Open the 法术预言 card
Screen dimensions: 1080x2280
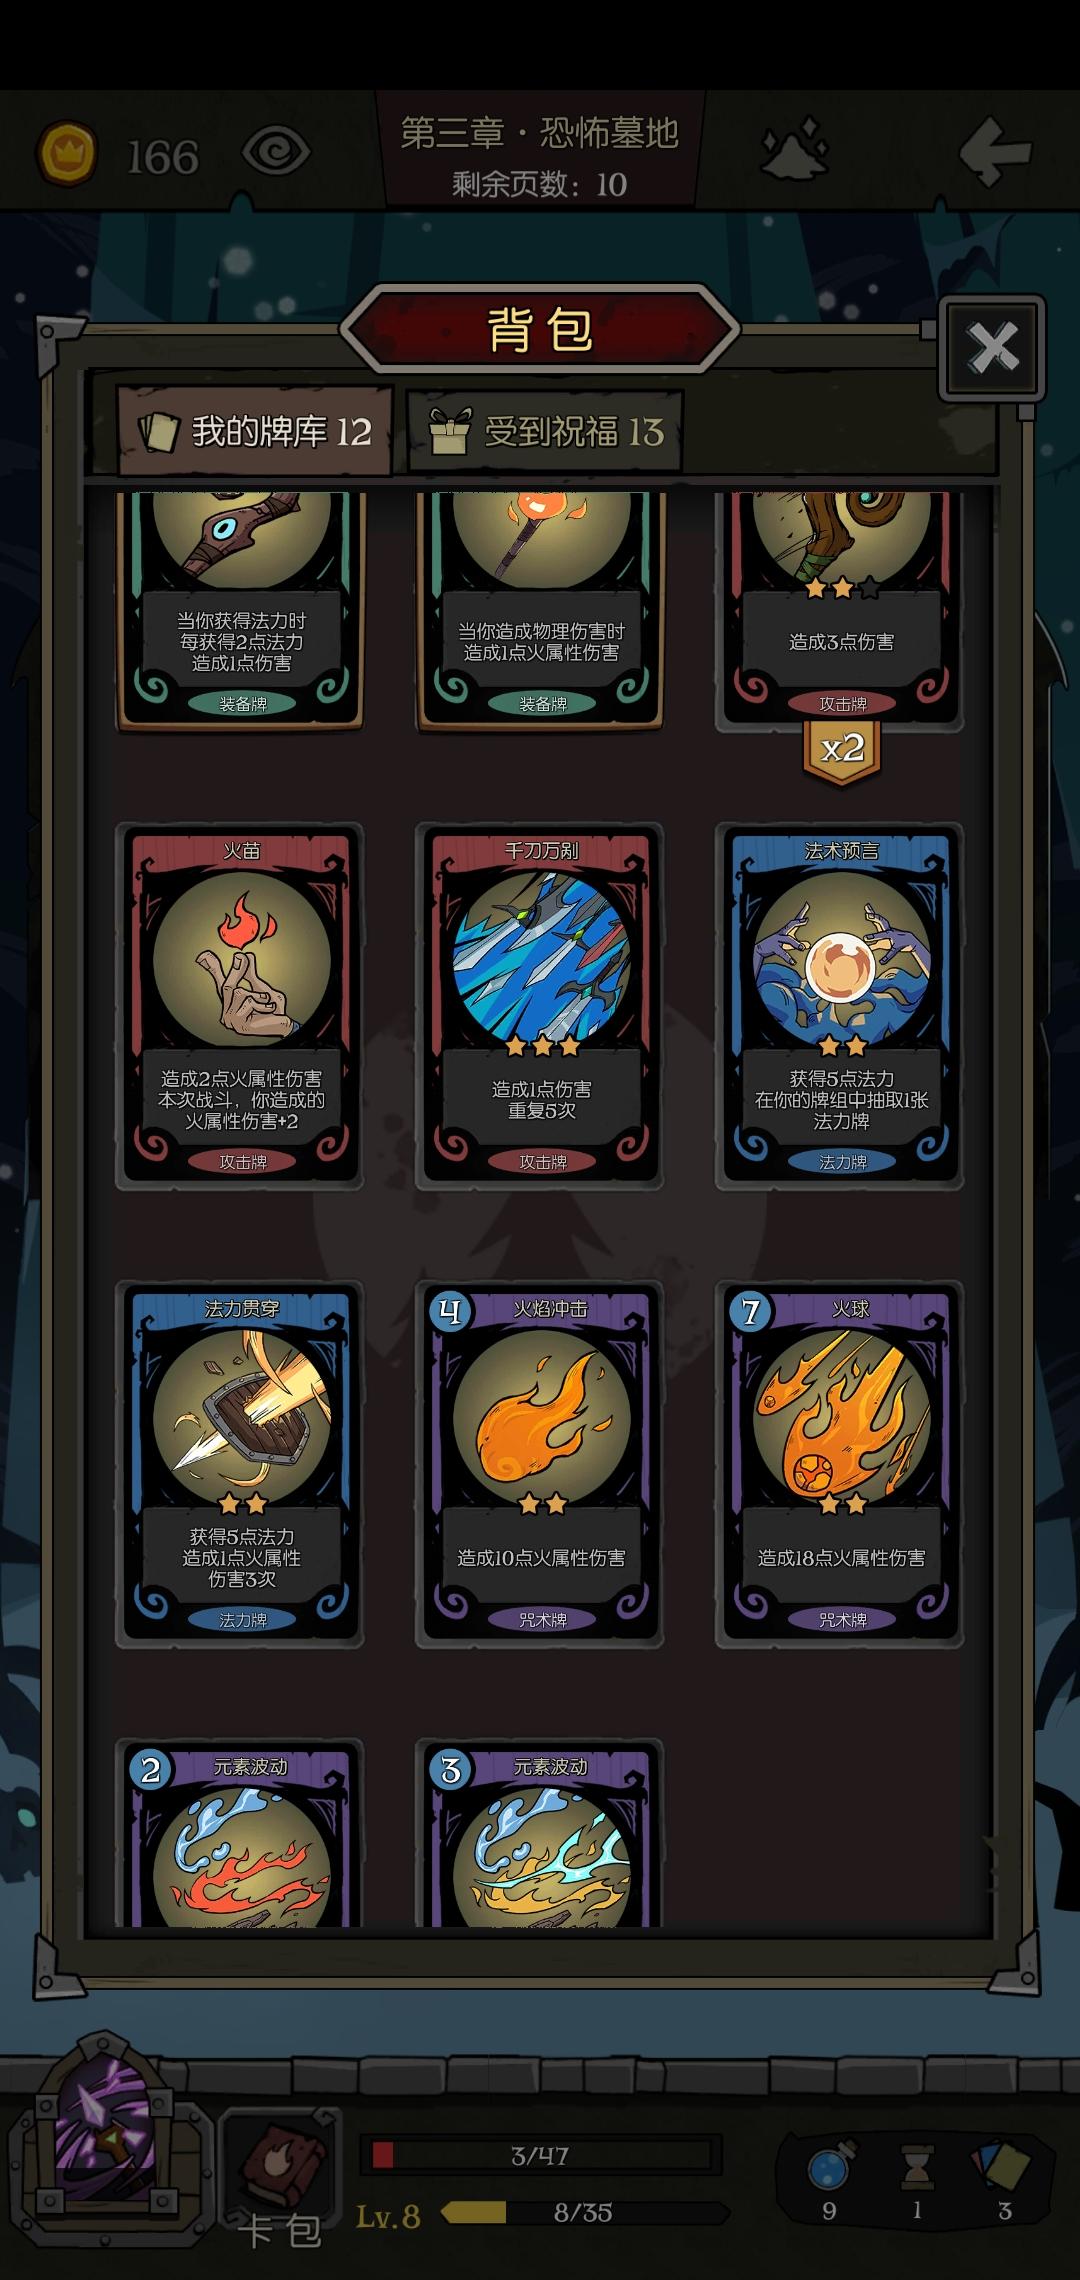[840, 1006]
